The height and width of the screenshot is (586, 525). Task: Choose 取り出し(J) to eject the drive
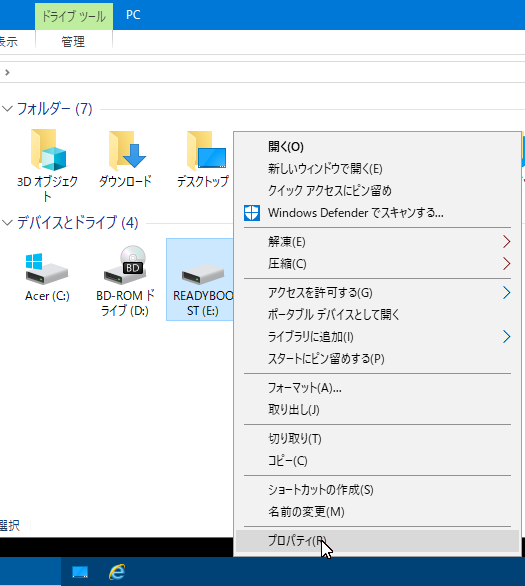377,410
